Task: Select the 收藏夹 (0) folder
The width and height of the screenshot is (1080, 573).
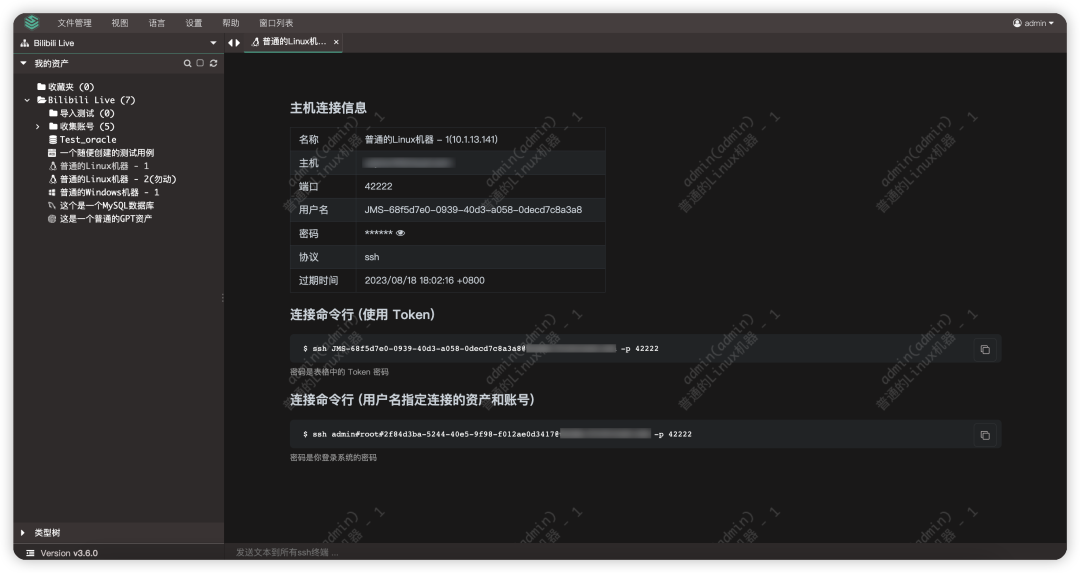Action: tap(70, 87)
